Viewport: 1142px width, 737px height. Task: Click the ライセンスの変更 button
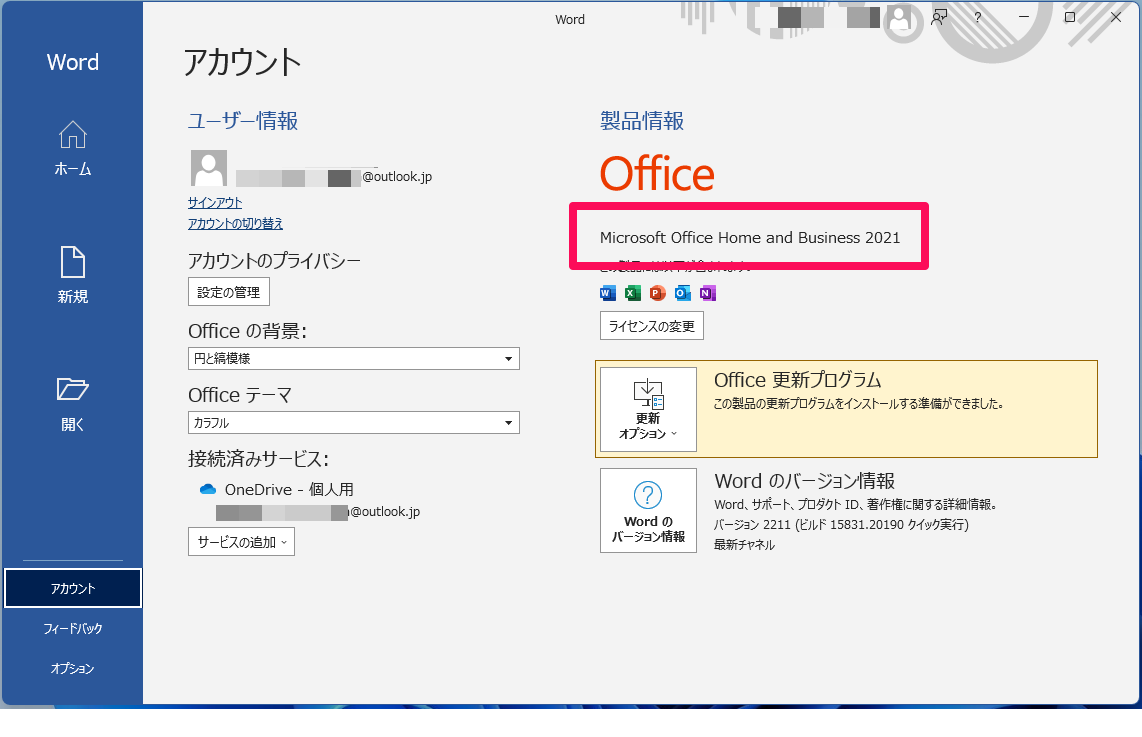[x=652, y=326]
